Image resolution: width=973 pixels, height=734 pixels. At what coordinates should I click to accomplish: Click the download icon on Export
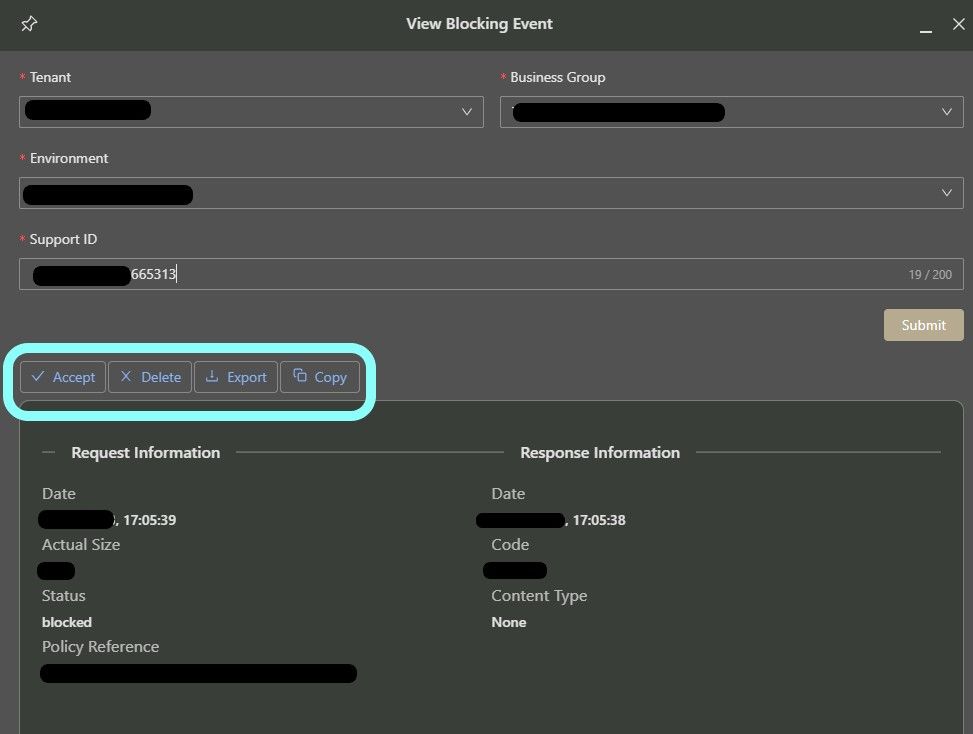tap(211, 377)
